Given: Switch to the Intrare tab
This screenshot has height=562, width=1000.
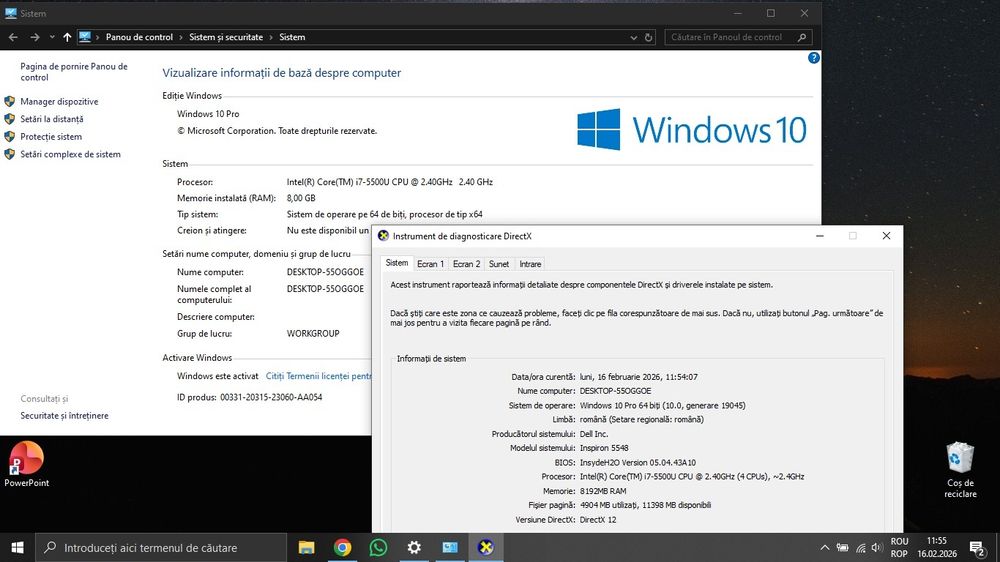Looking at the screenshot, I should [530, 263].
